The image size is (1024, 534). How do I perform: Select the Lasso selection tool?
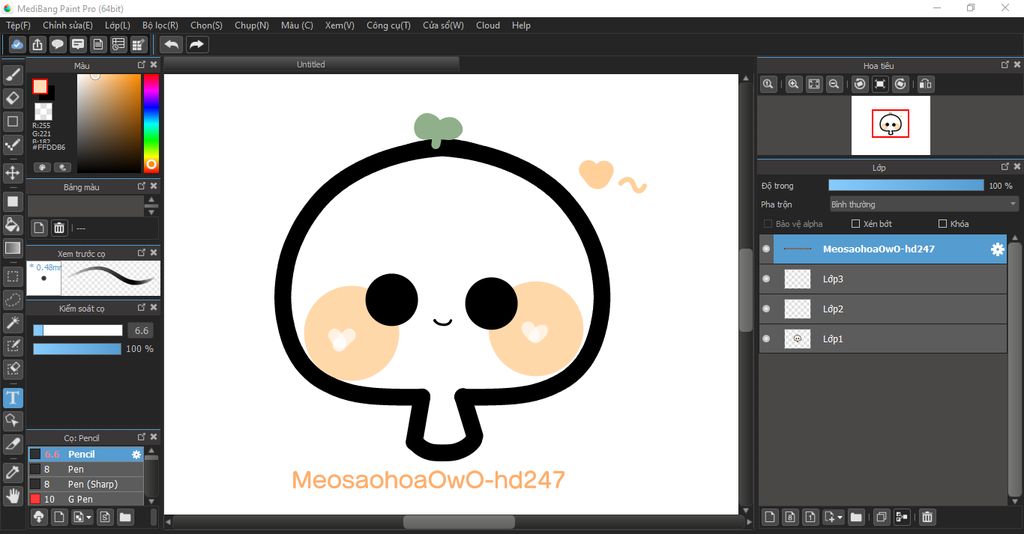pyautogui.click(x=12, y=300)
